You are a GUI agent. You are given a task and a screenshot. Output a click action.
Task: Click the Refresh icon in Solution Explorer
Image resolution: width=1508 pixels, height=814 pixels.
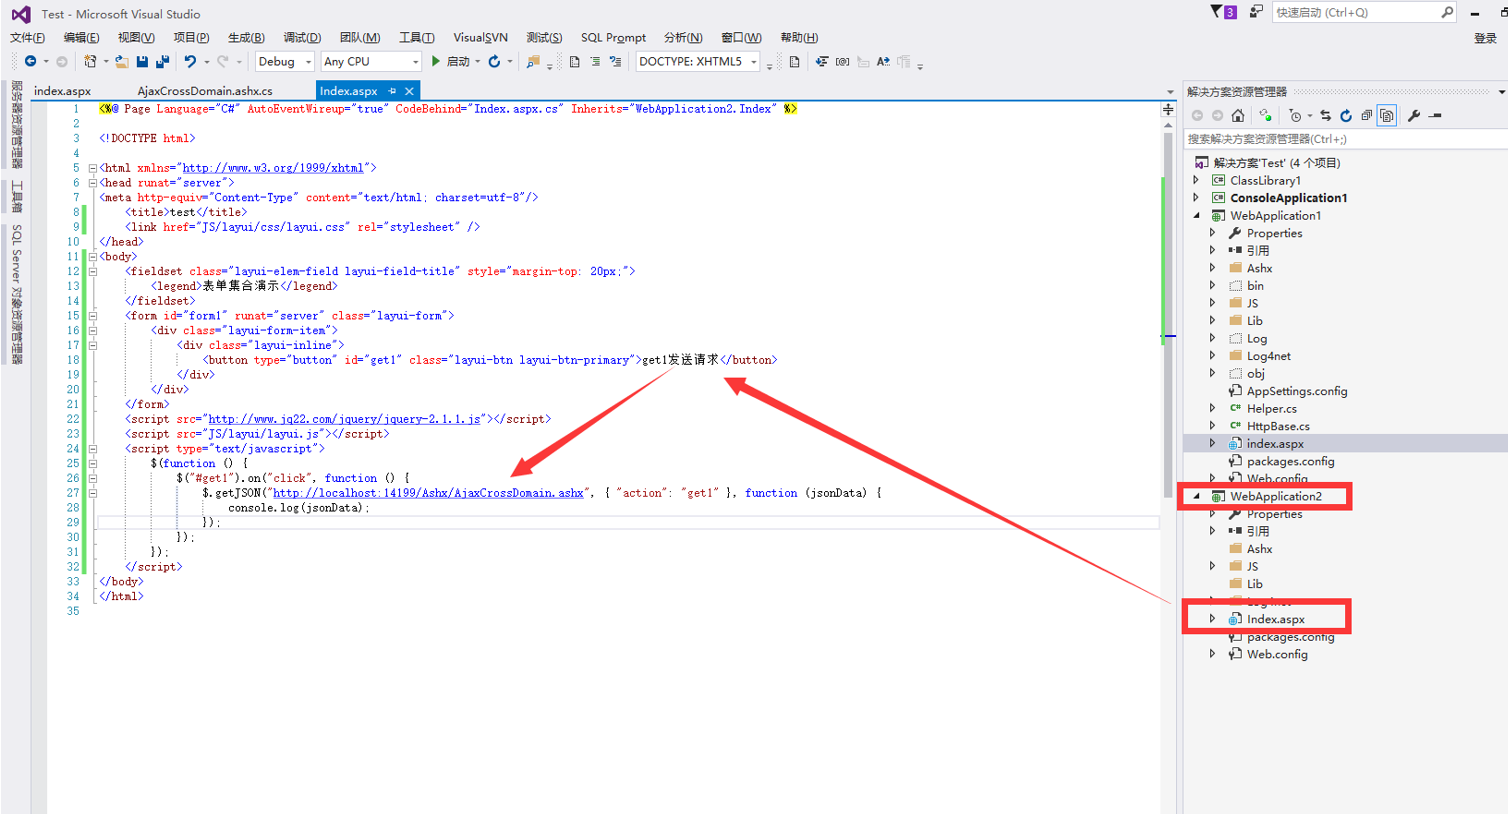coord(1346,115)
